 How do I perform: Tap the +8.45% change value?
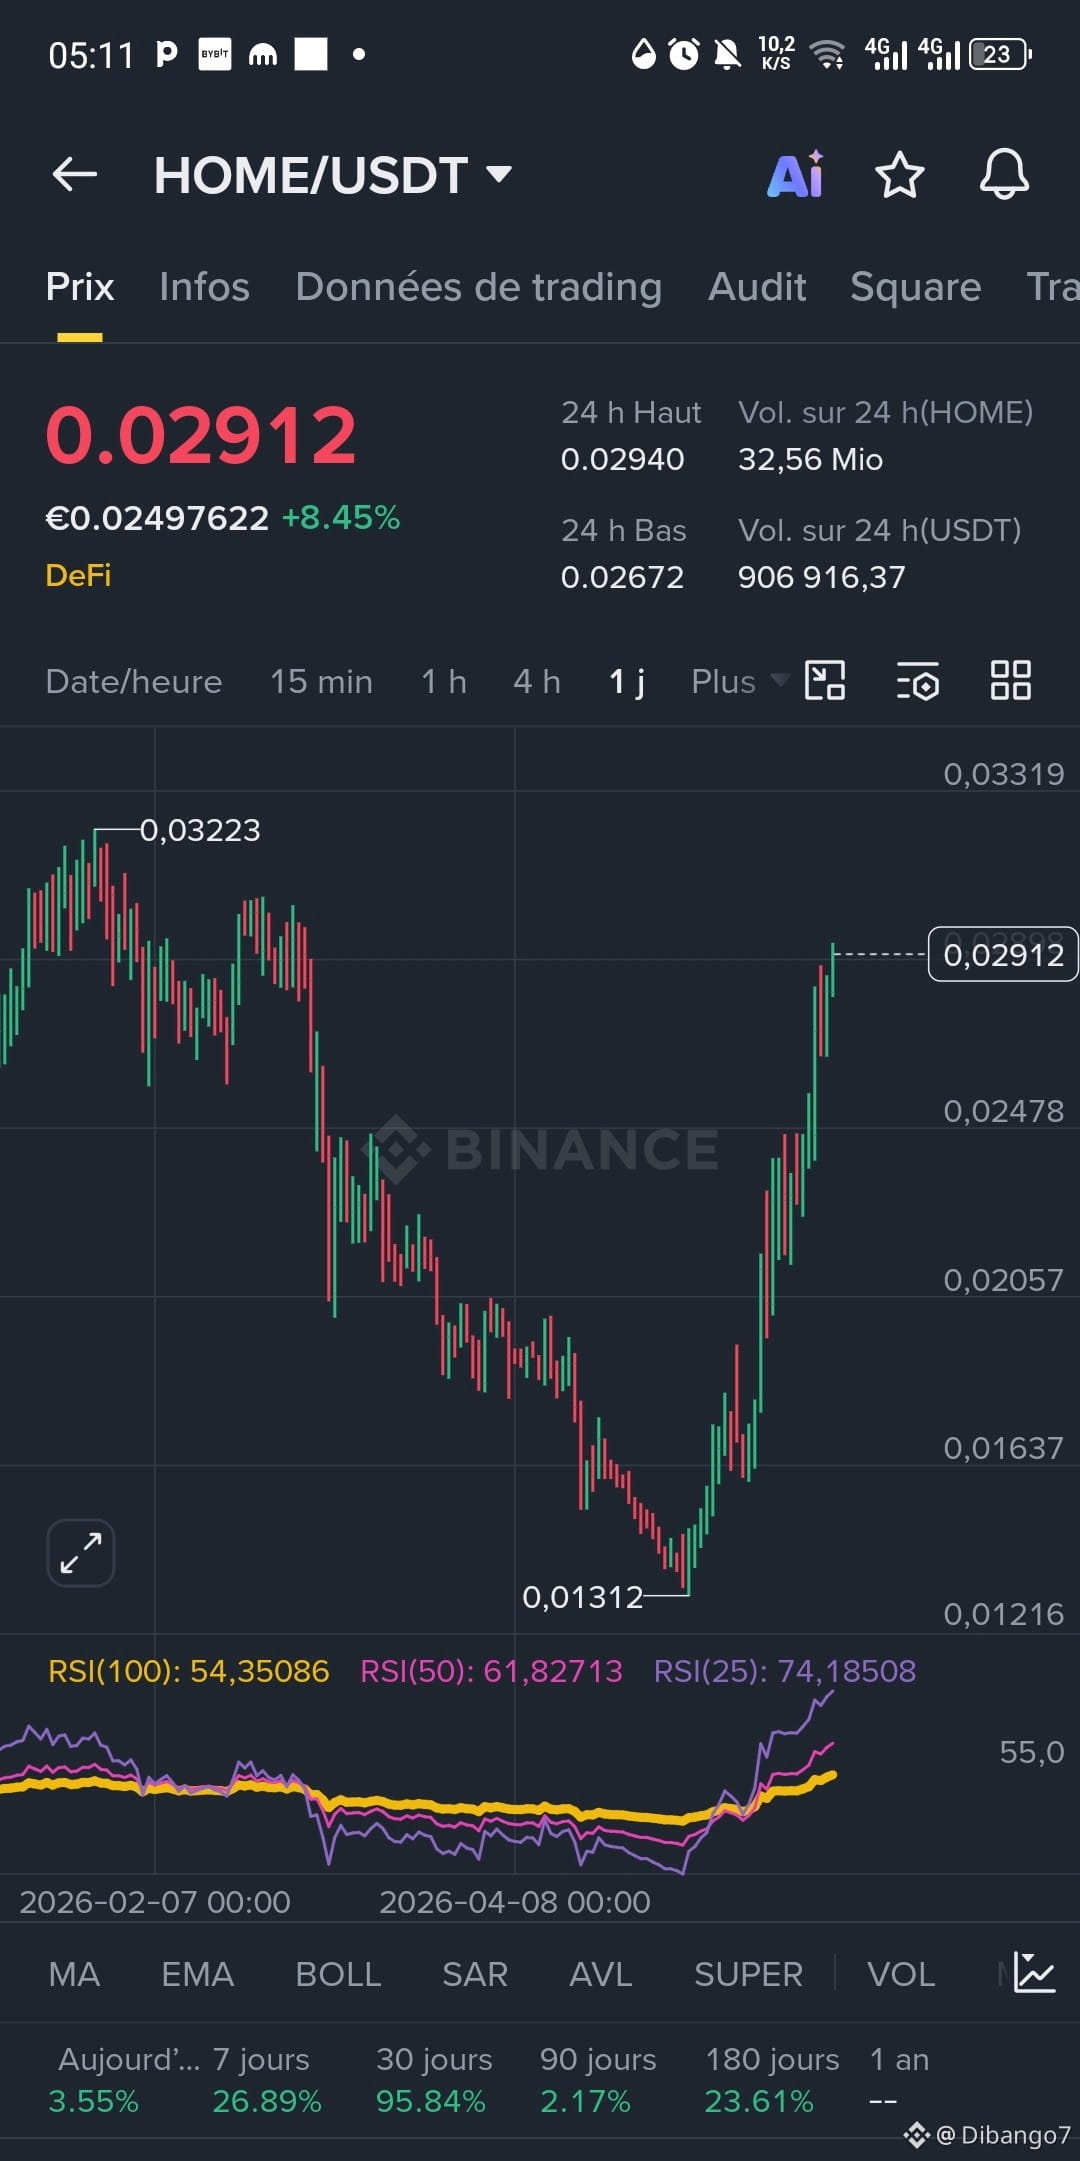coord(341,518)
